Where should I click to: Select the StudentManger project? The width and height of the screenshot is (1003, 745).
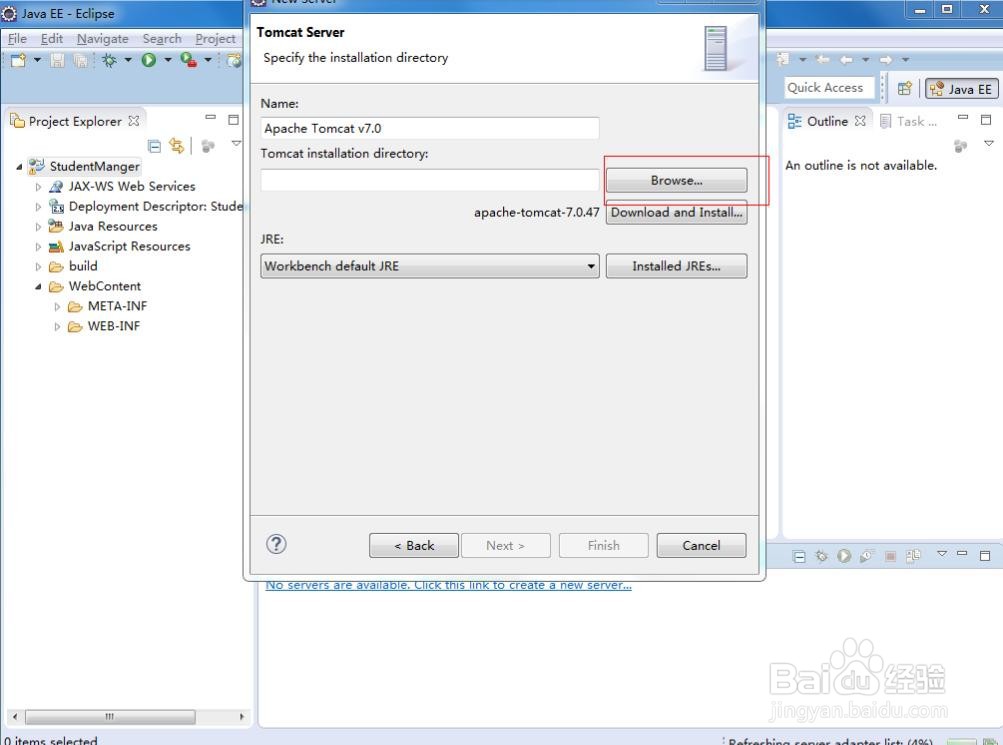[95, 166]
